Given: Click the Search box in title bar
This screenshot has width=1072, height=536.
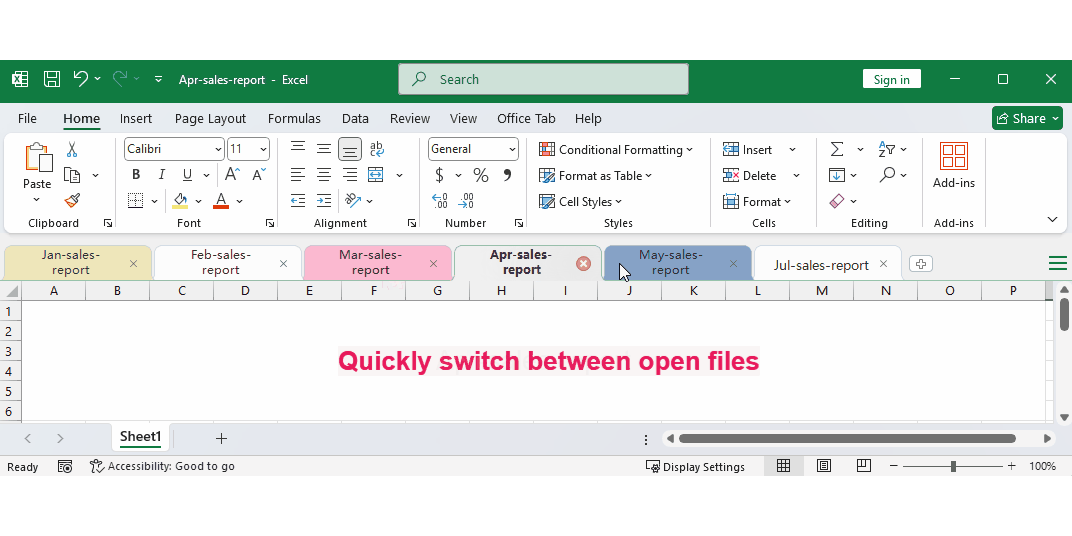Looking at the screenshot, I should (x=544, y=79).
